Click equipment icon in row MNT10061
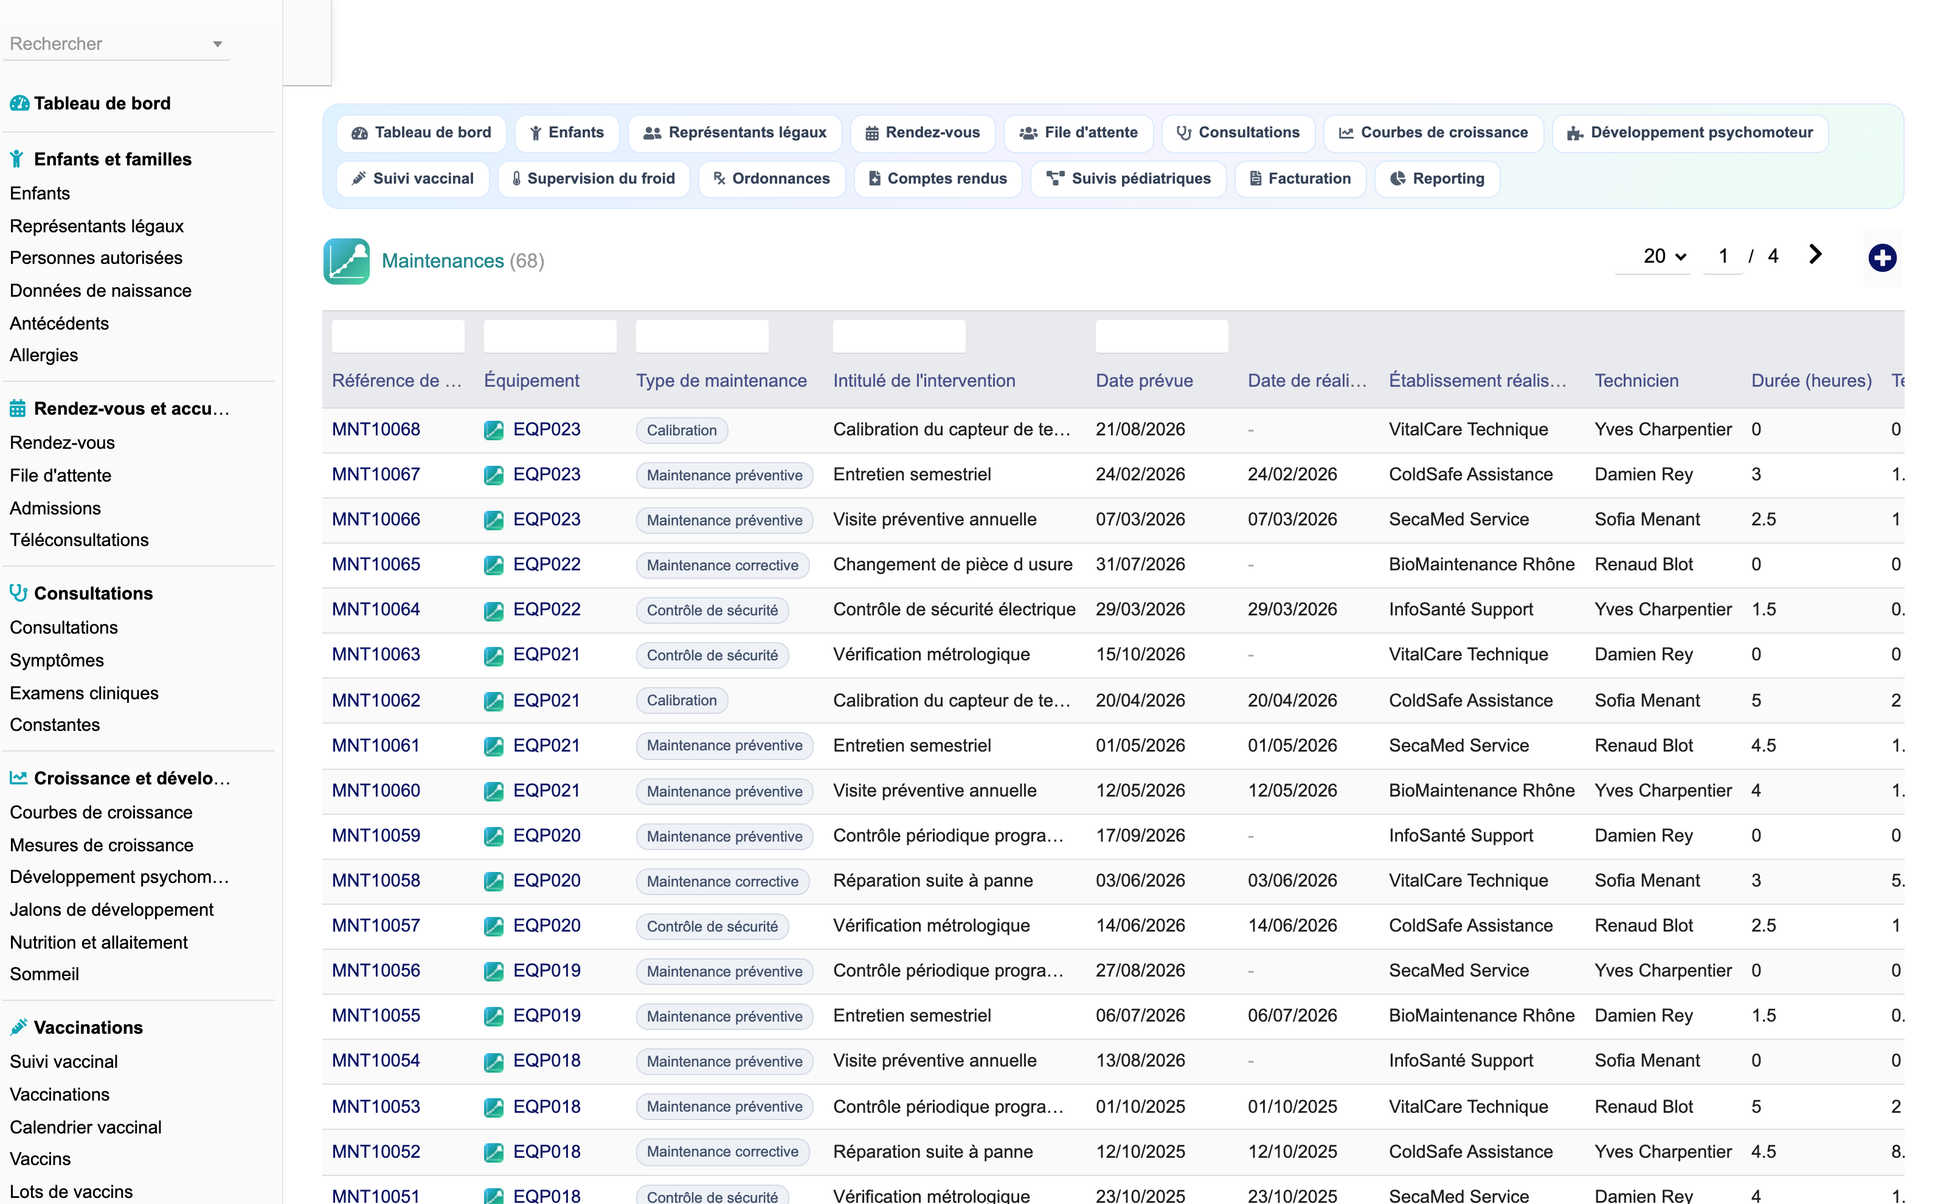This screenshot has height=1204, width=1946. pos(494,746)
